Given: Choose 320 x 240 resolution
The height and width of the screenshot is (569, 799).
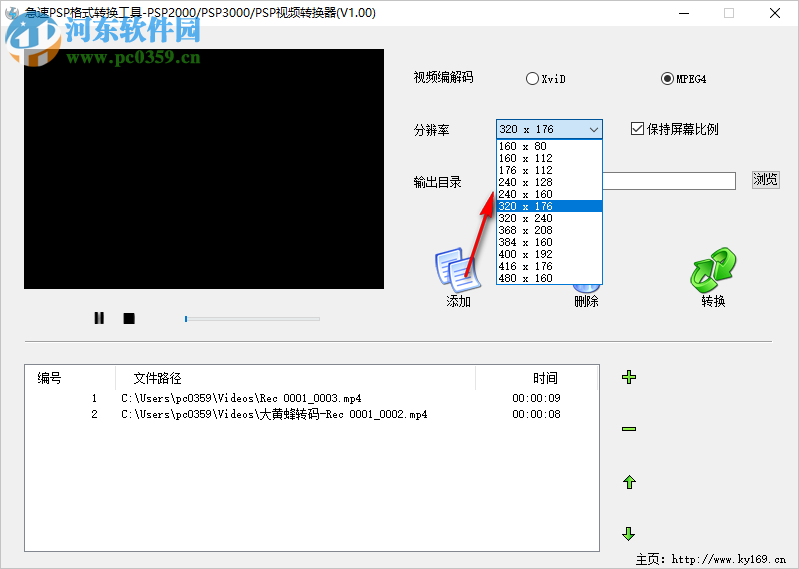Looking at the screenshot, I should point(549,218).
